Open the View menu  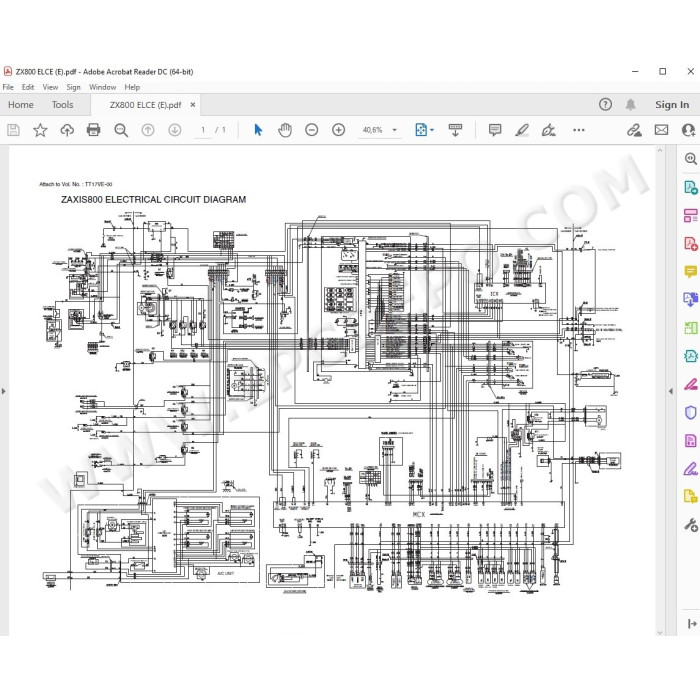tap(50, 87)
